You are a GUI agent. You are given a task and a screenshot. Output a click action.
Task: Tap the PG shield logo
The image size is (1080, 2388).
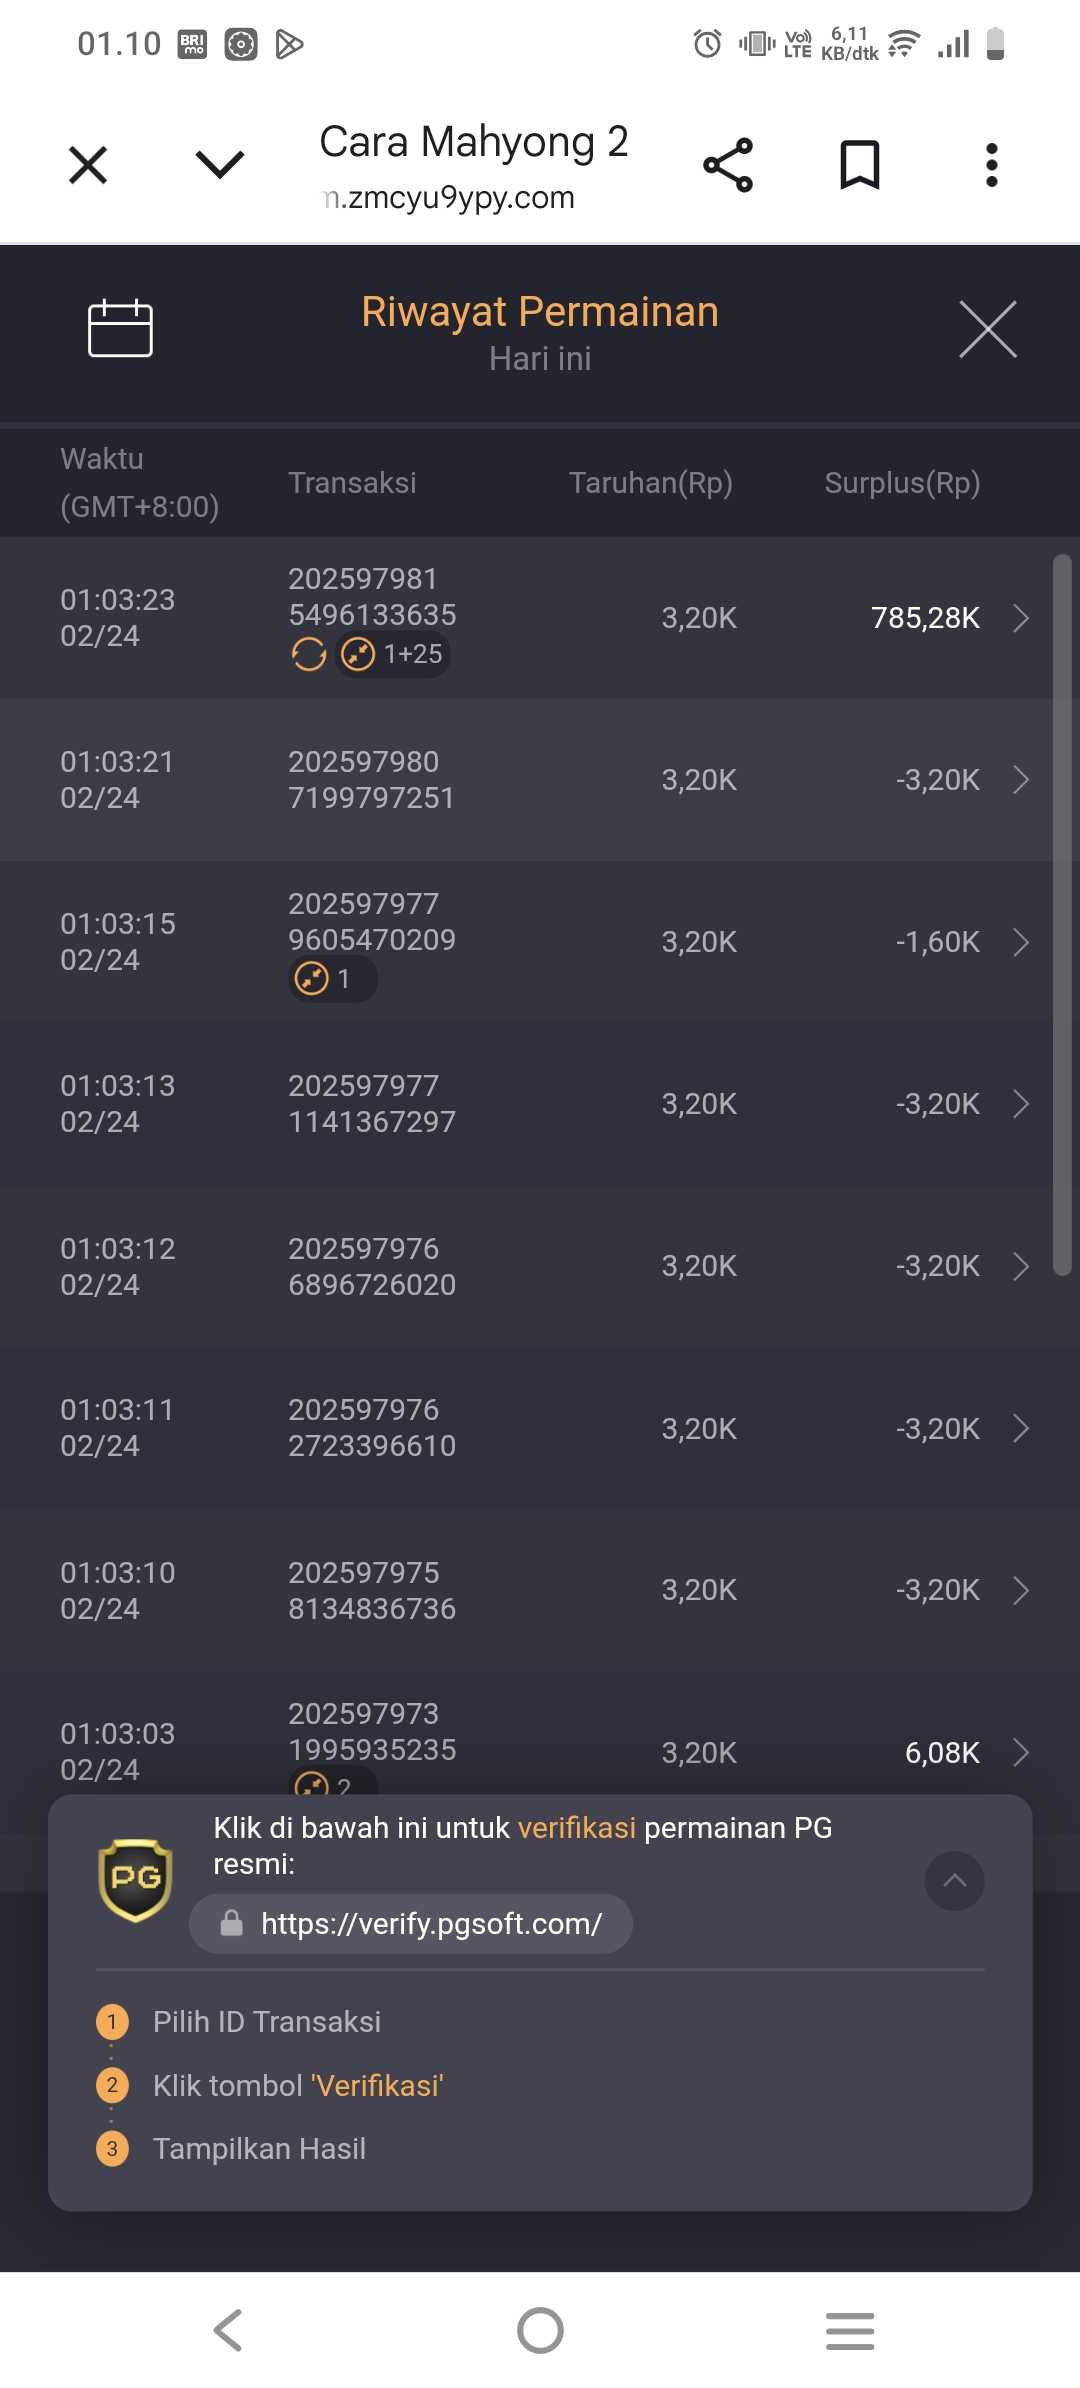coord(135,1880)
